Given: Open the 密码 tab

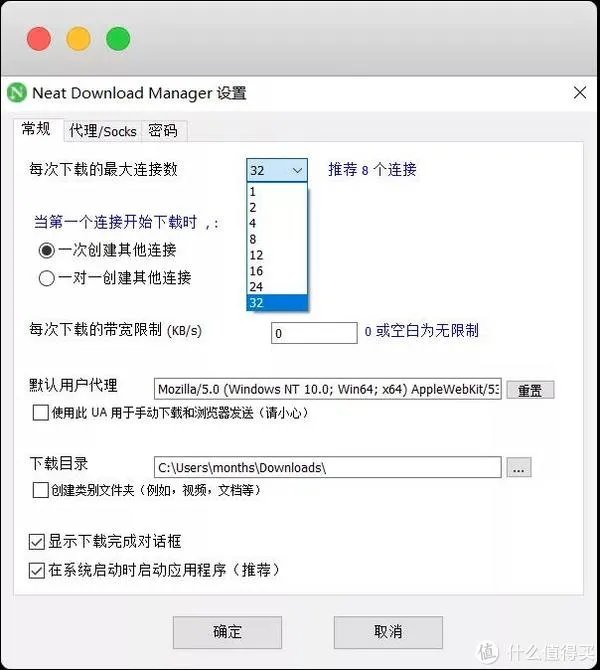Looking at the screenshot, I should click(x=163, y=131).
